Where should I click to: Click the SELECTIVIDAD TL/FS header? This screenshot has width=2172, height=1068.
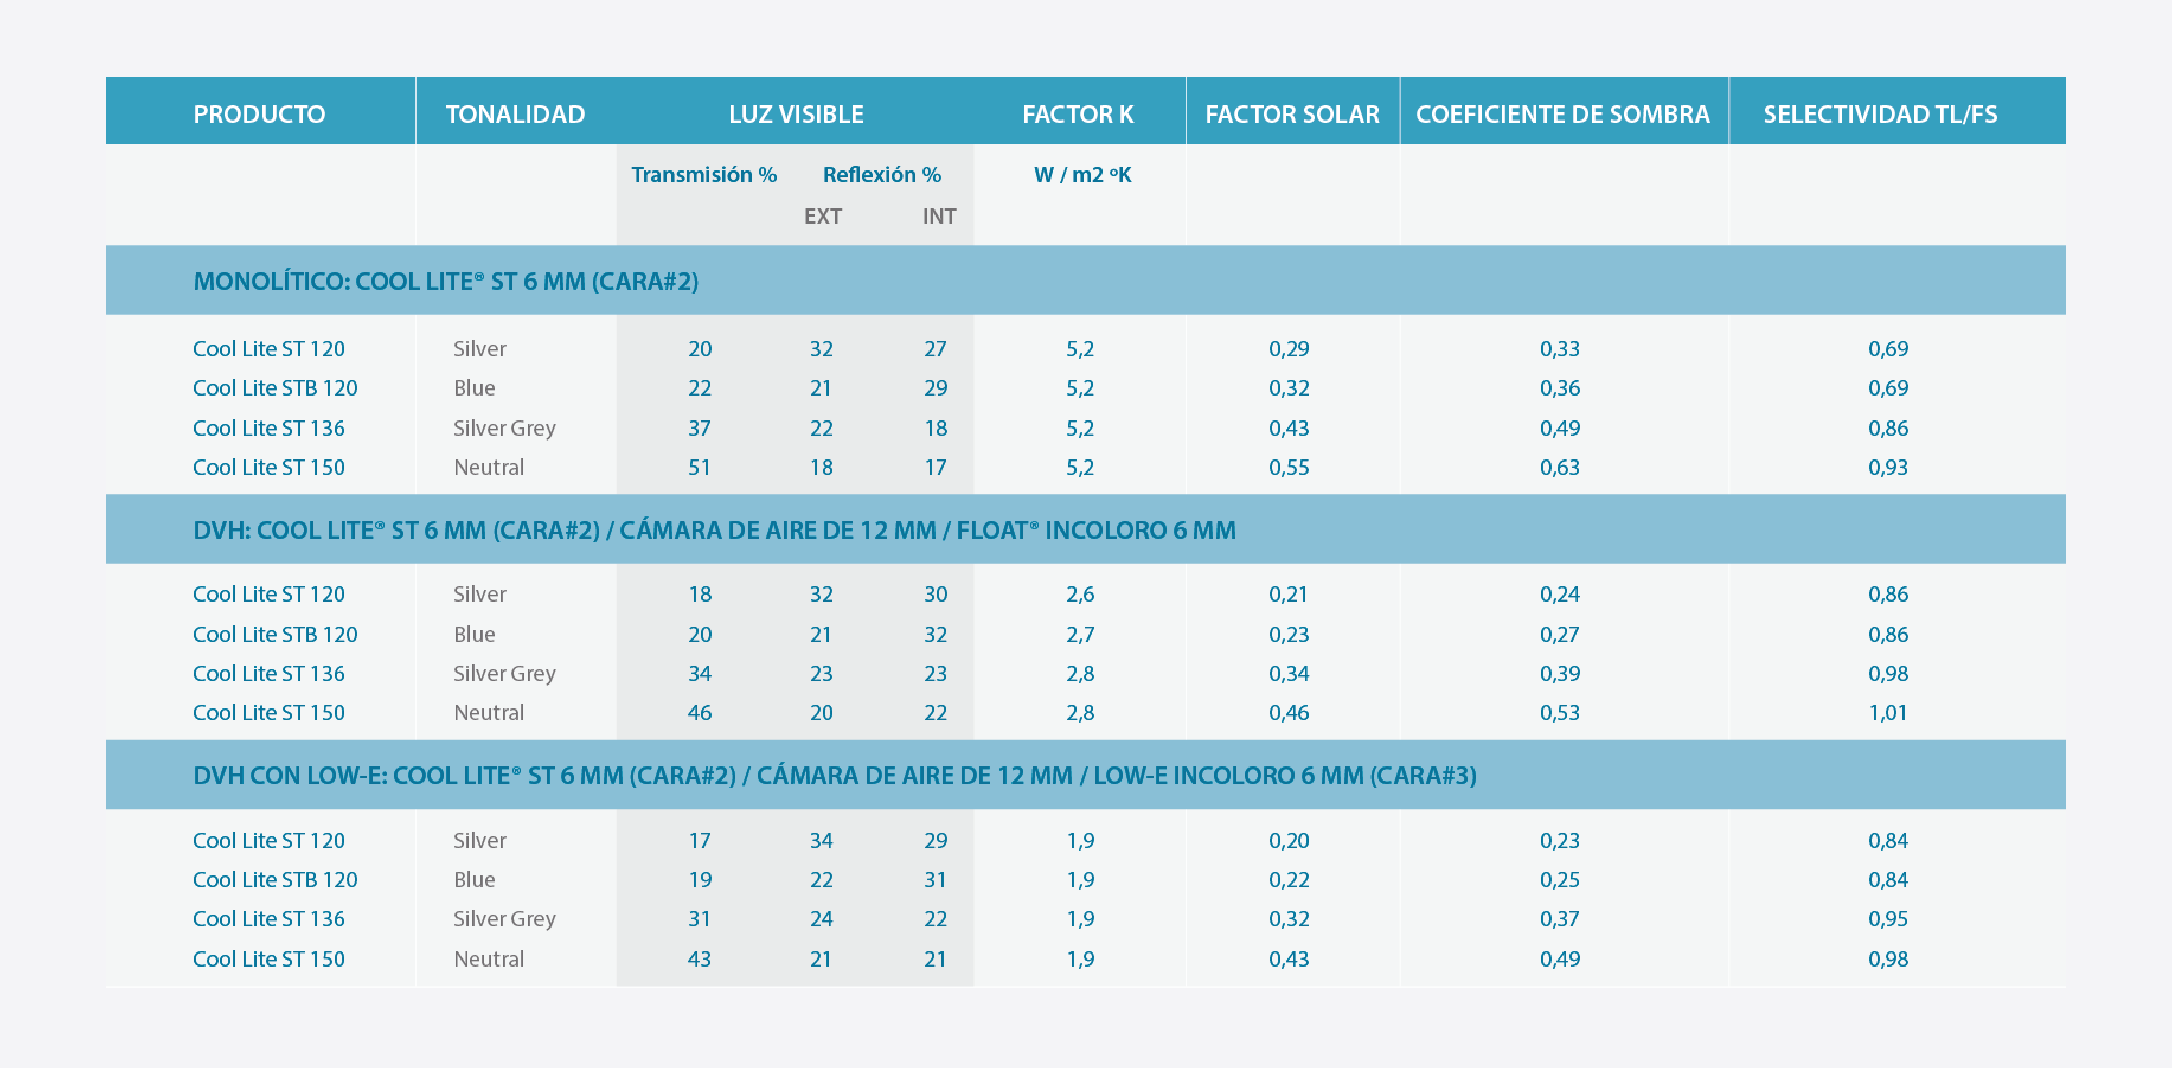(1880, 114)
